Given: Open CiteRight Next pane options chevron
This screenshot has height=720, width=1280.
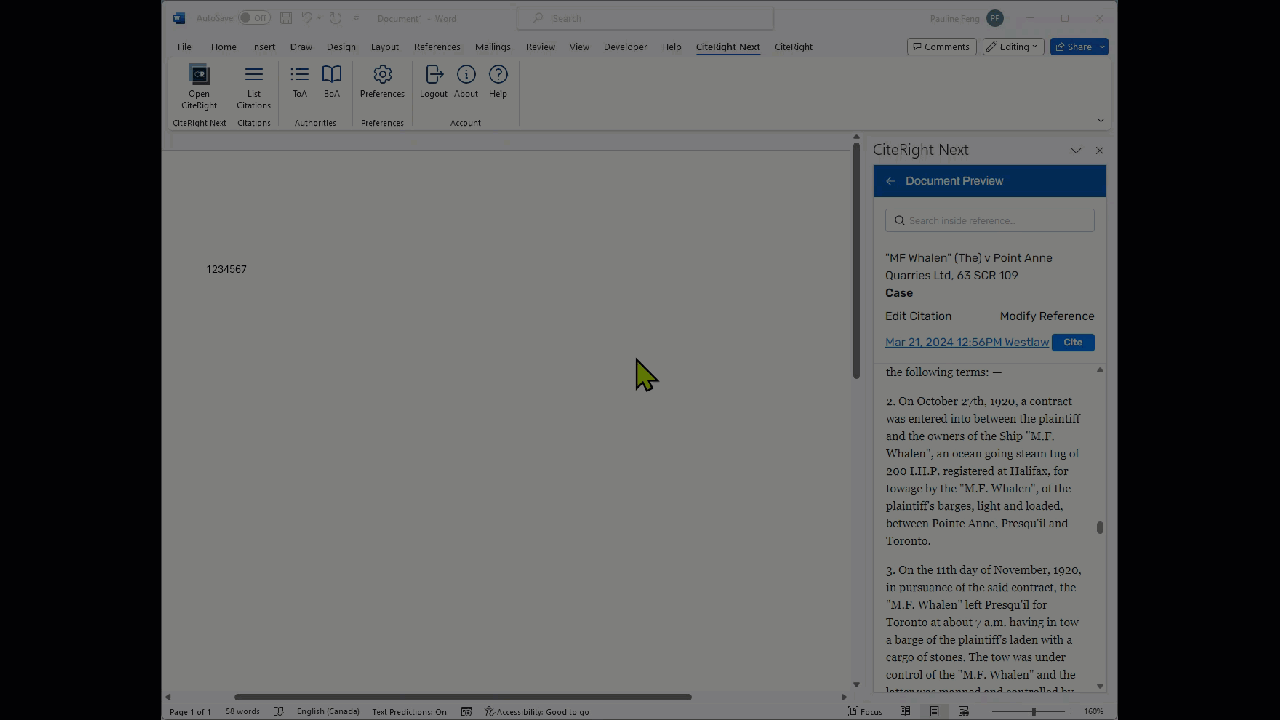Looking at the screenshot, I should [1076, 150].
